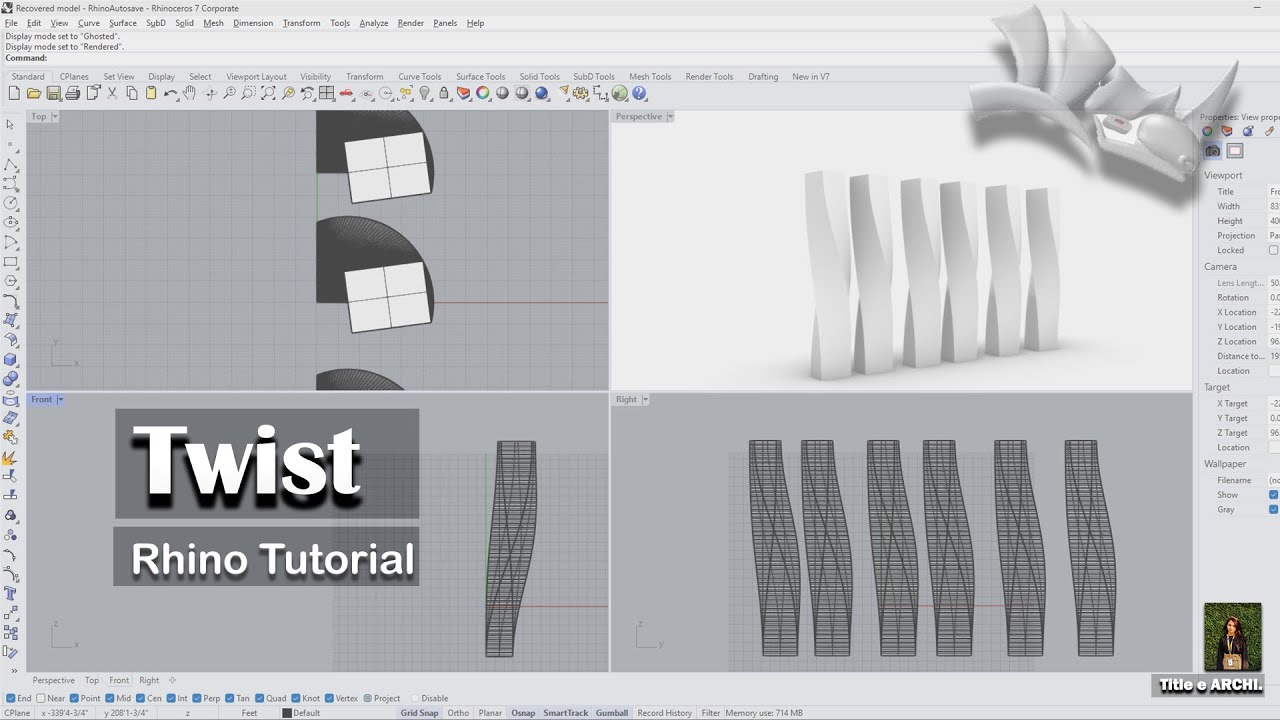Click the Help question mark icon

pos(639,93)
